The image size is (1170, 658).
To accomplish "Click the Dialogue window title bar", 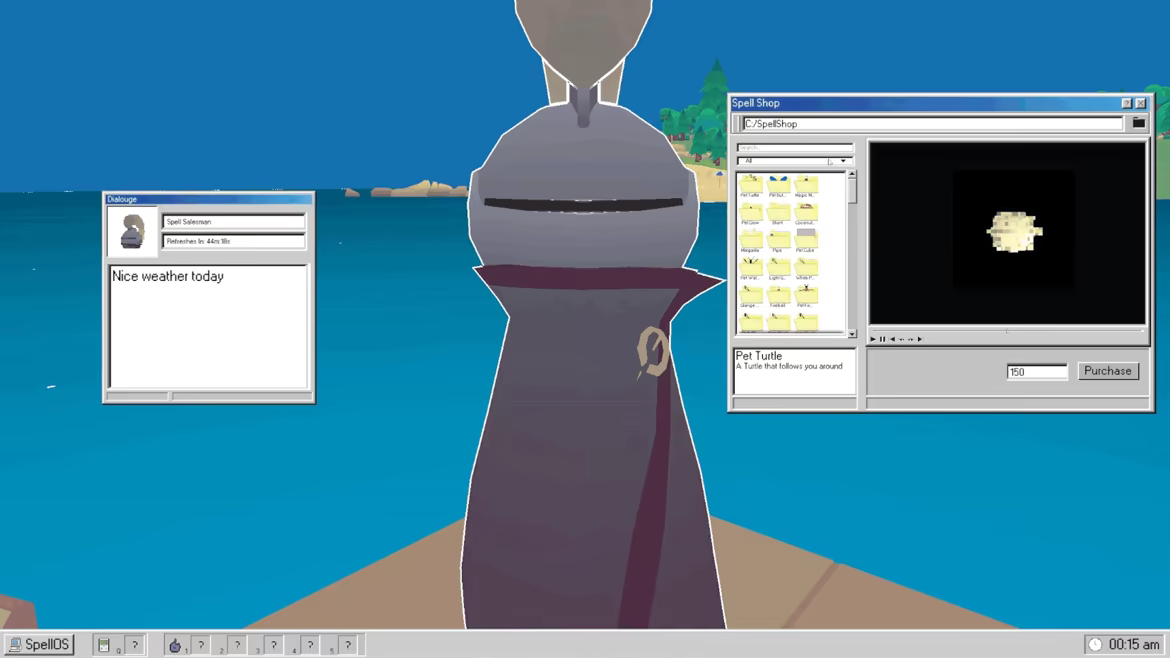I will [x=208, y=199].
